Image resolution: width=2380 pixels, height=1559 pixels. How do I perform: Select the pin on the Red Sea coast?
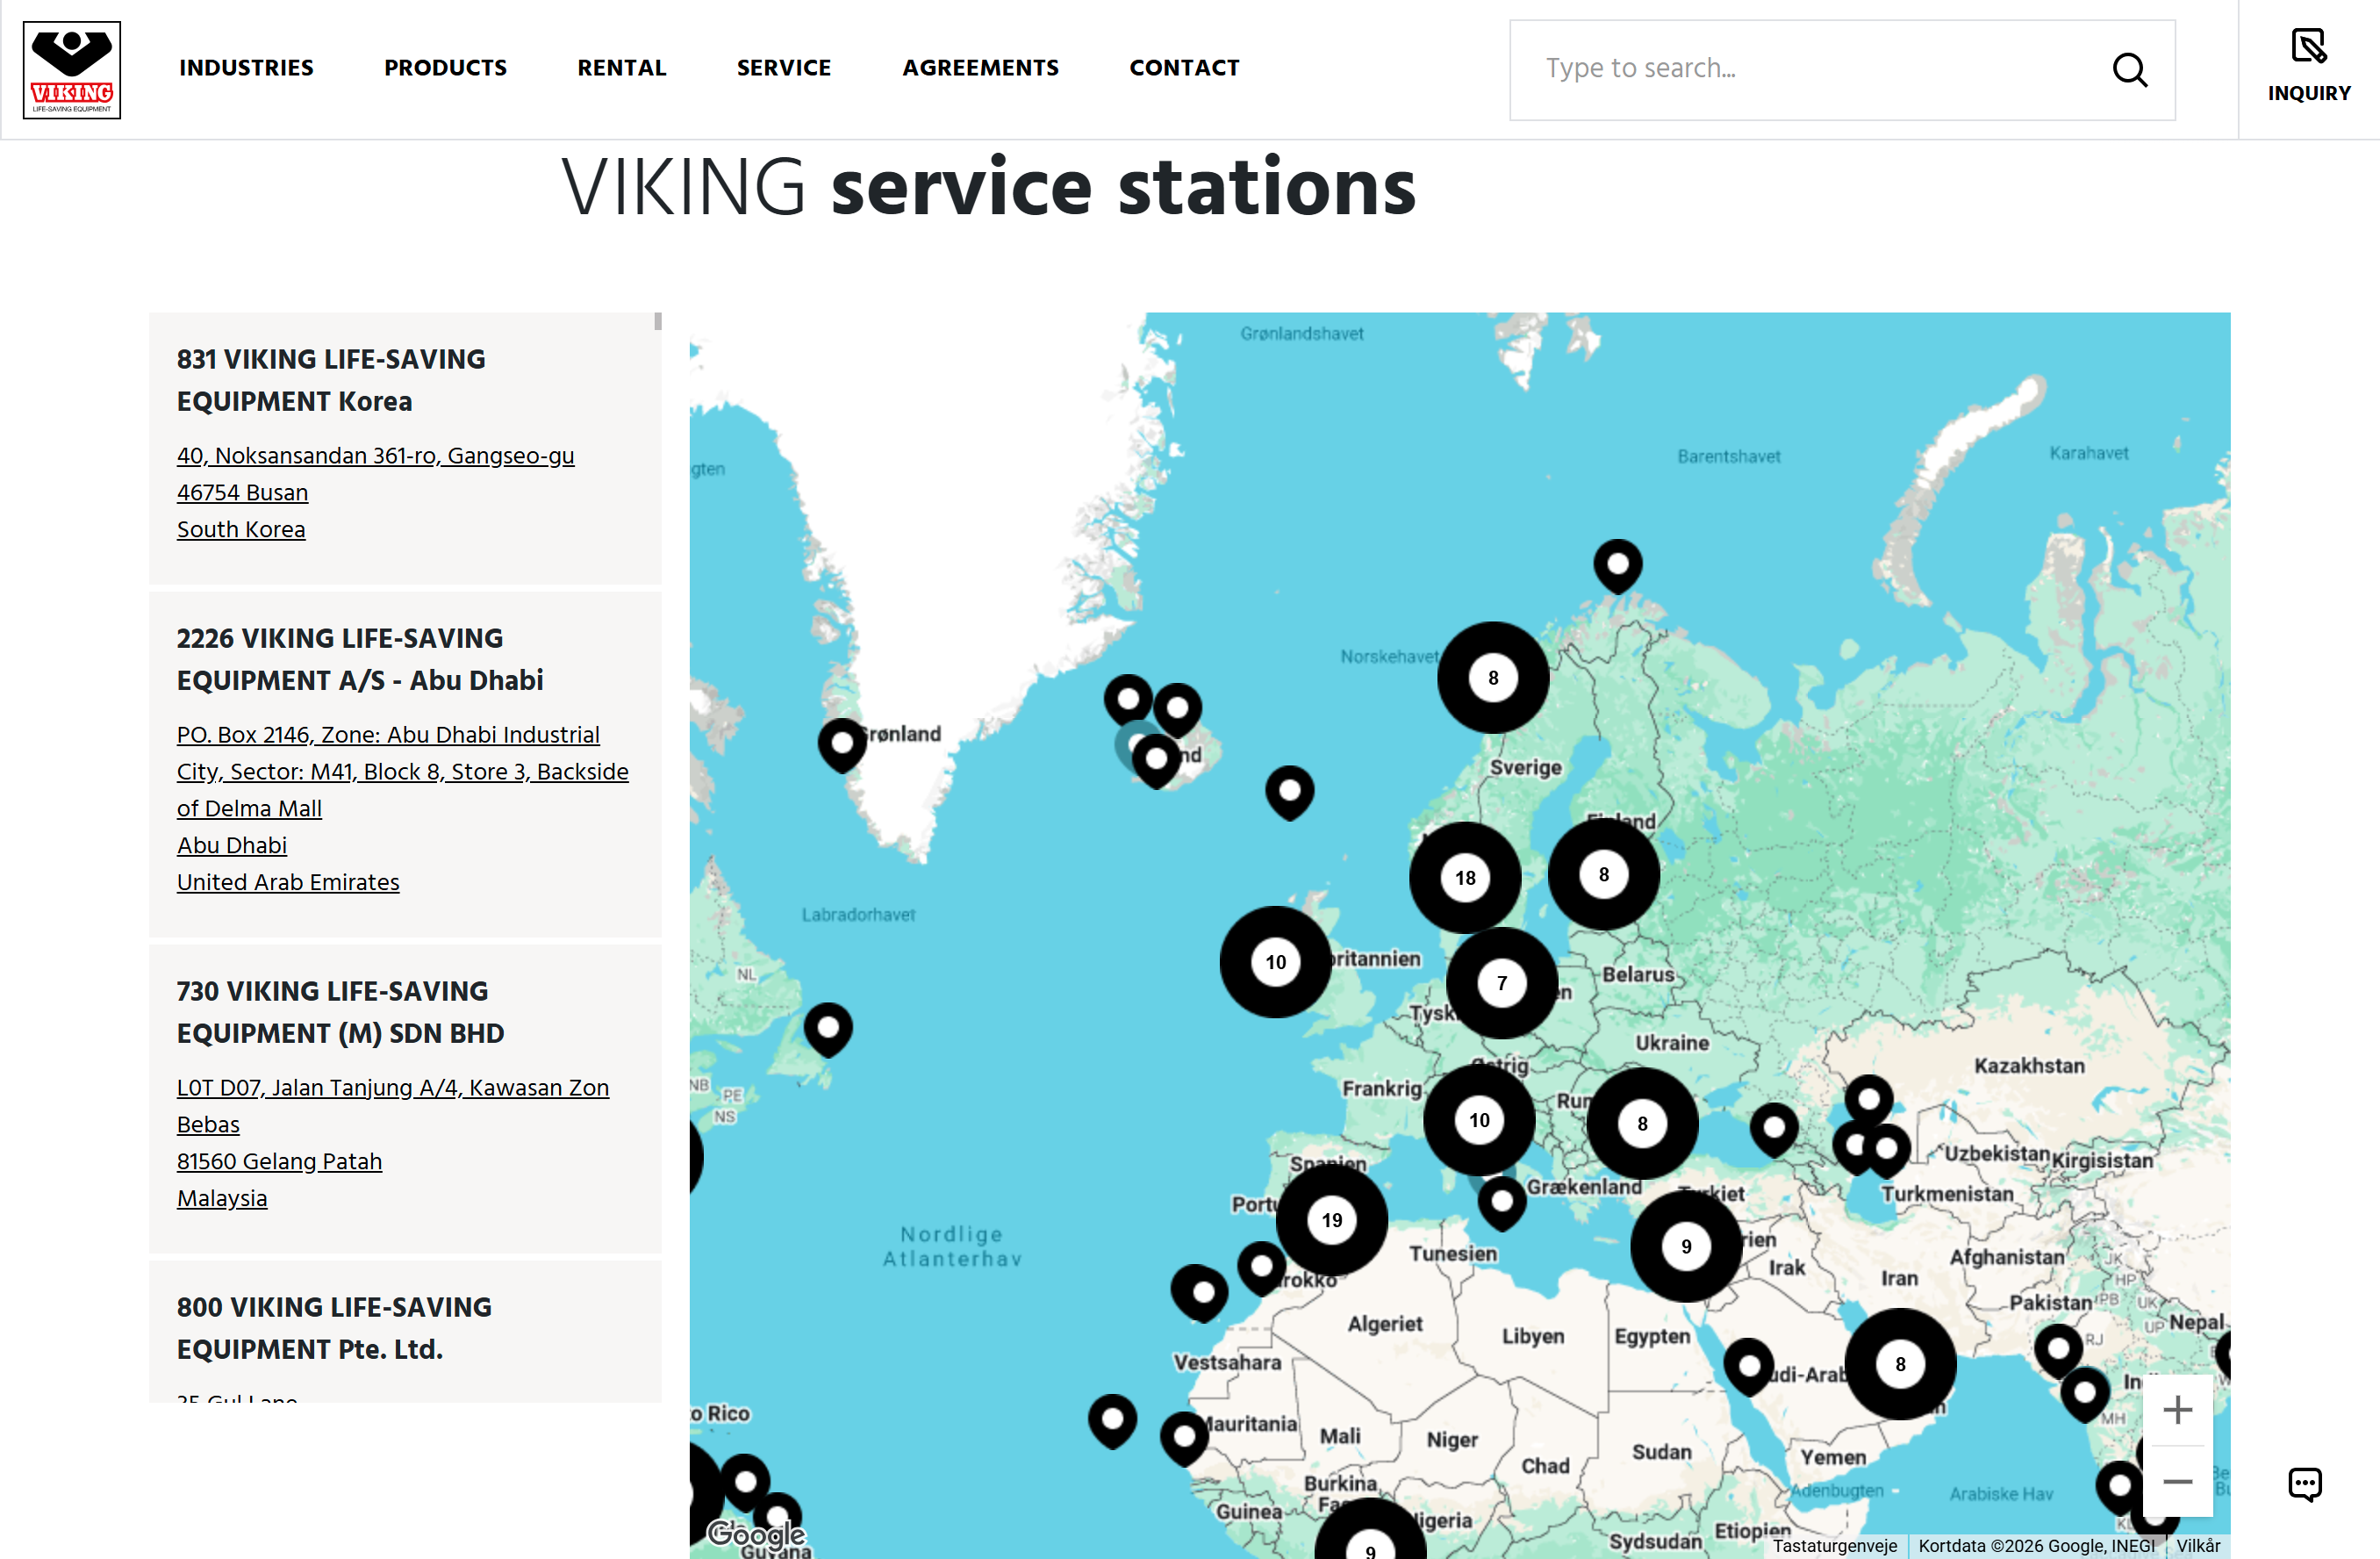pos(1748,1367)
